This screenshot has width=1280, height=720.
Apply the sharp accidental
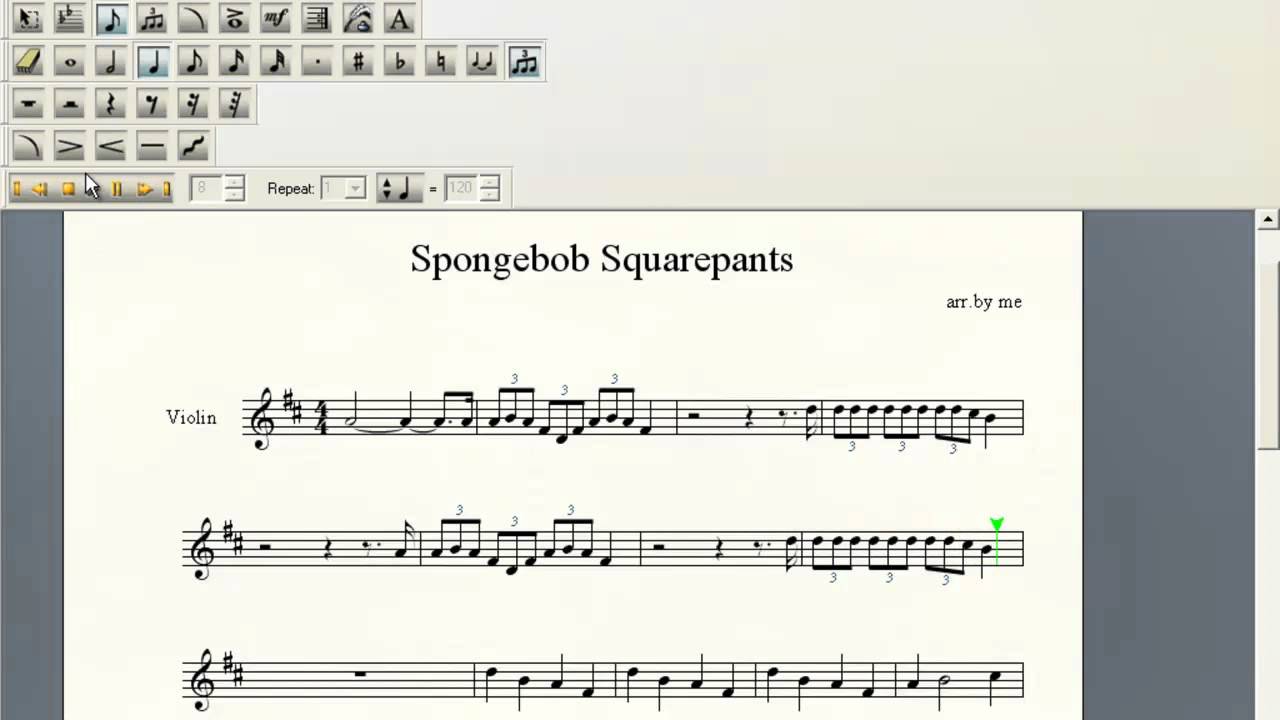[357, 62]
